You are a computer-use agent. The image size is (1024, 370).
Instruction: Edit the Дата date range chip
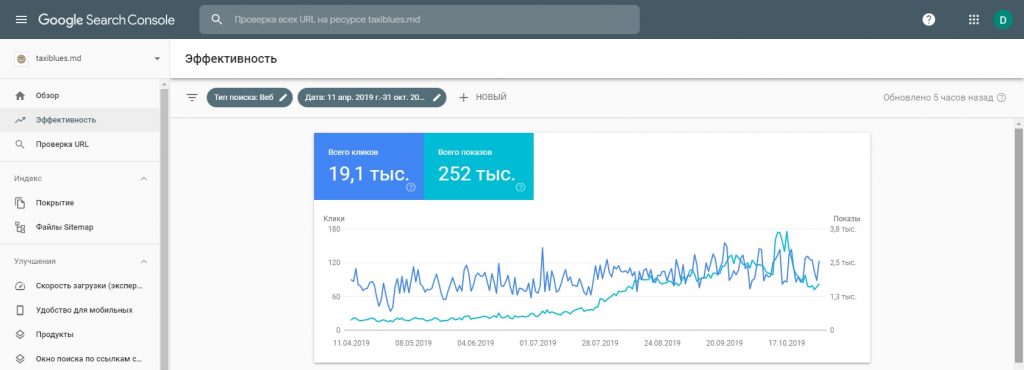[x=372, y=97]
